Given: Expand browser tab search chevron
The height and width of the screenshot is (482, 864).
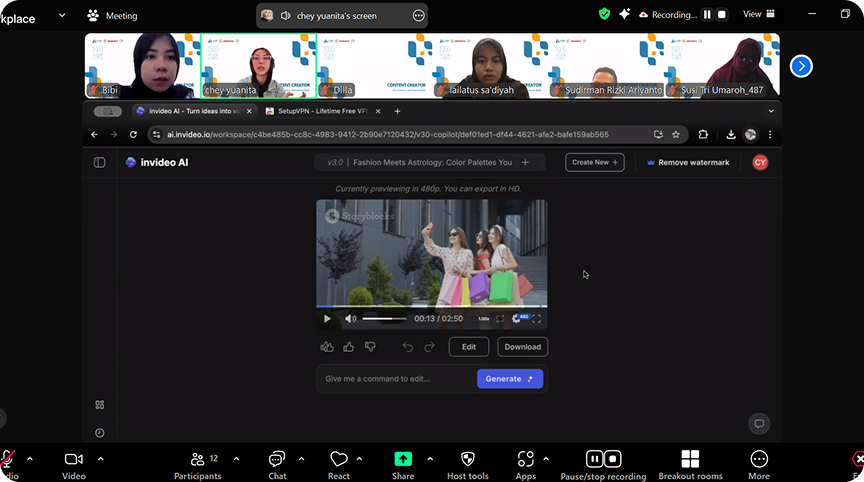Looking at the screenshot, I should coord(771,111).
